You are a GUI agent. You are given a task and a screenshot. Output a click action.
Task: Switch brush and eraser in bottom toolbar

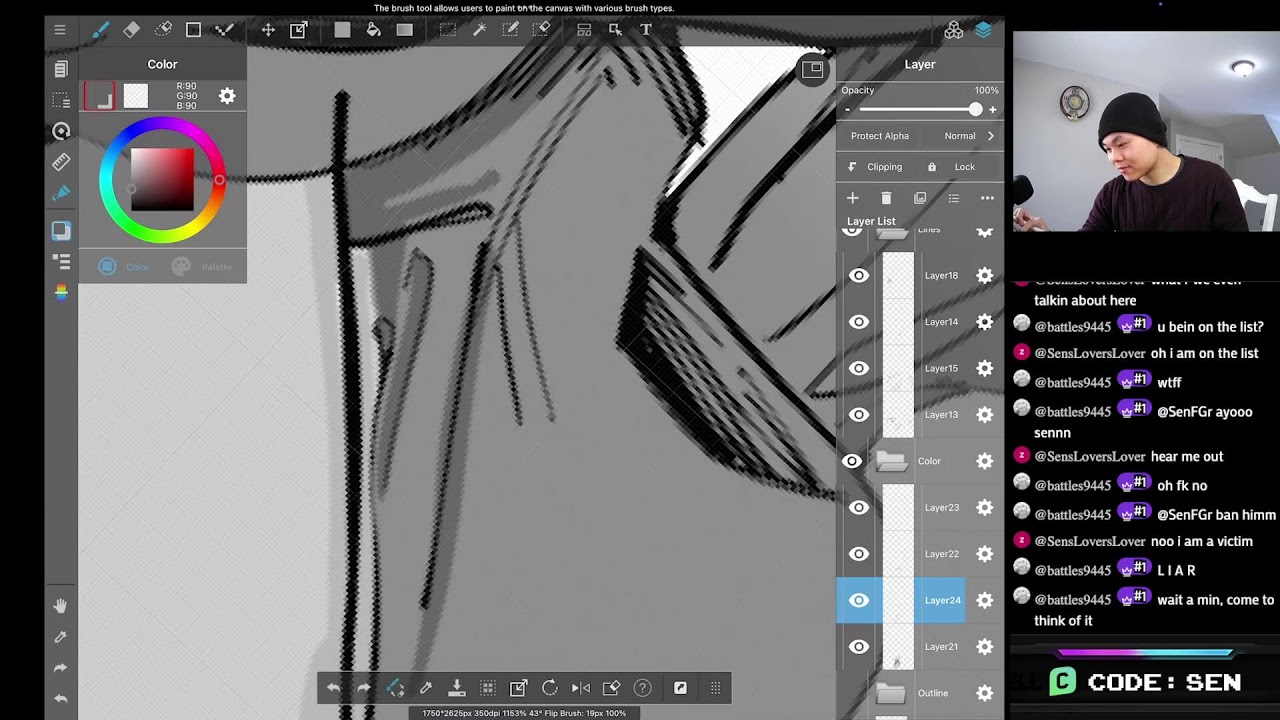click(395, 688)
